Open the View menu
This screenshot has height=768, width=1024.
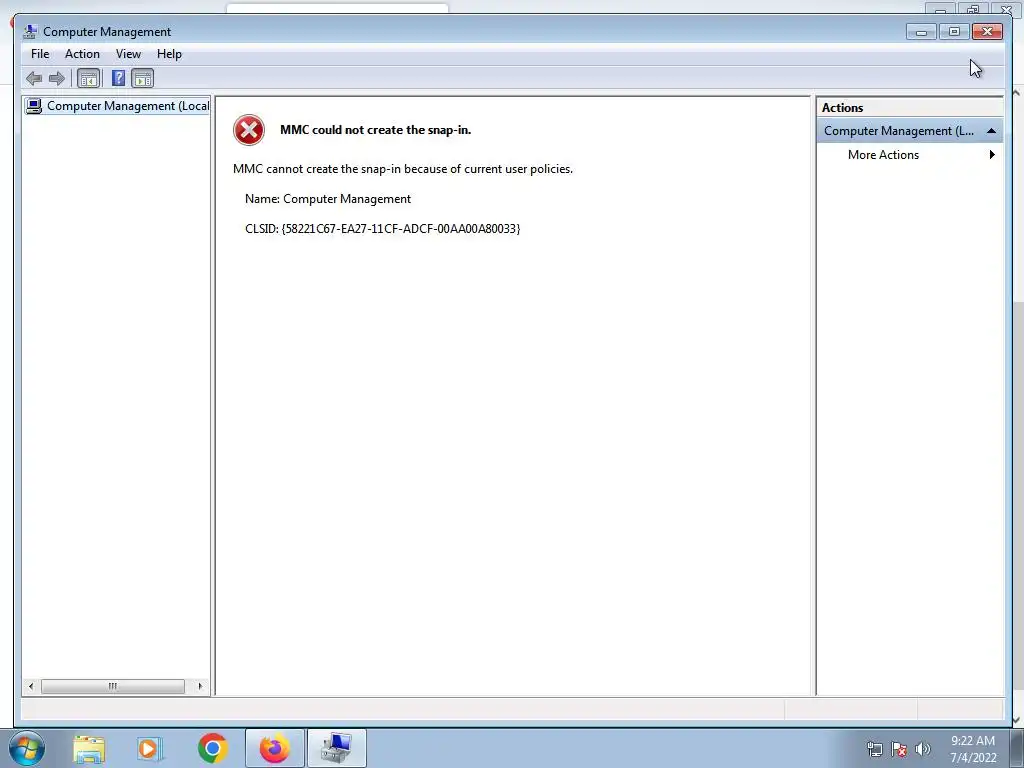pos(128,54)
